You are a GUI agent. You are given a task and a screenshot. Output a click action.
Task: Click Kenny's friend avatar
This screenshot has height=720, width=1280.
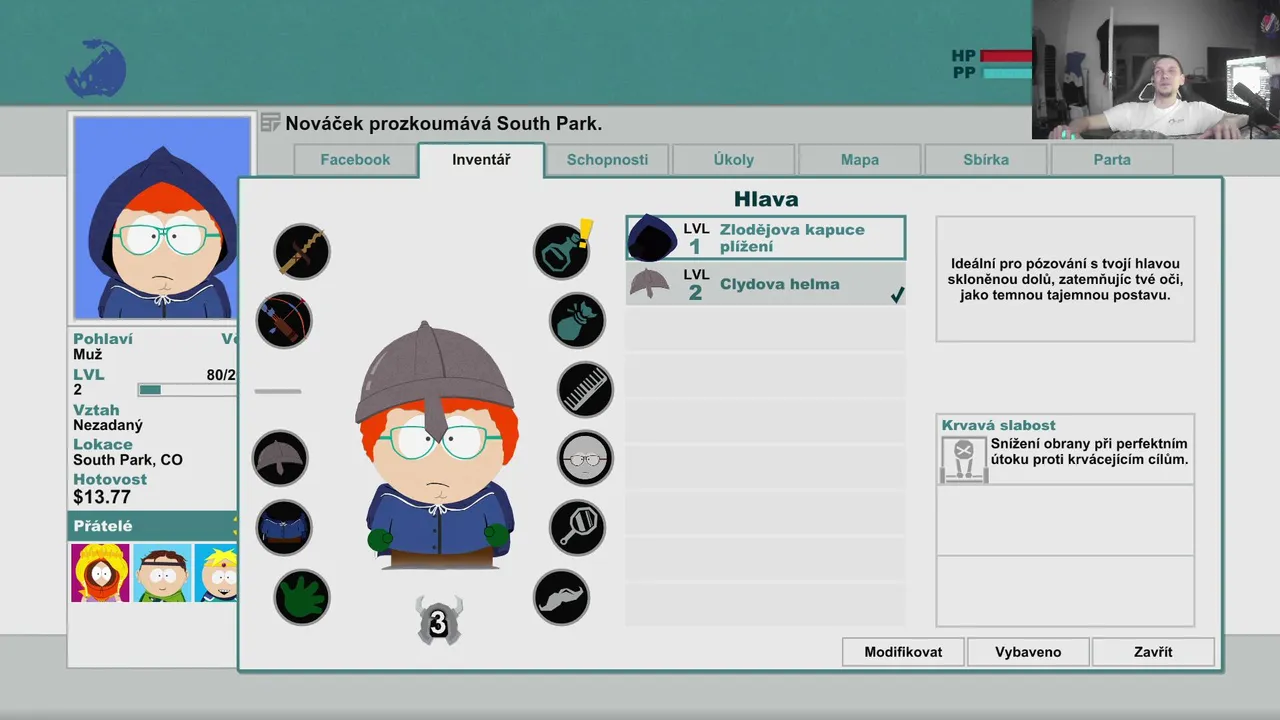[x=100, y=573]
